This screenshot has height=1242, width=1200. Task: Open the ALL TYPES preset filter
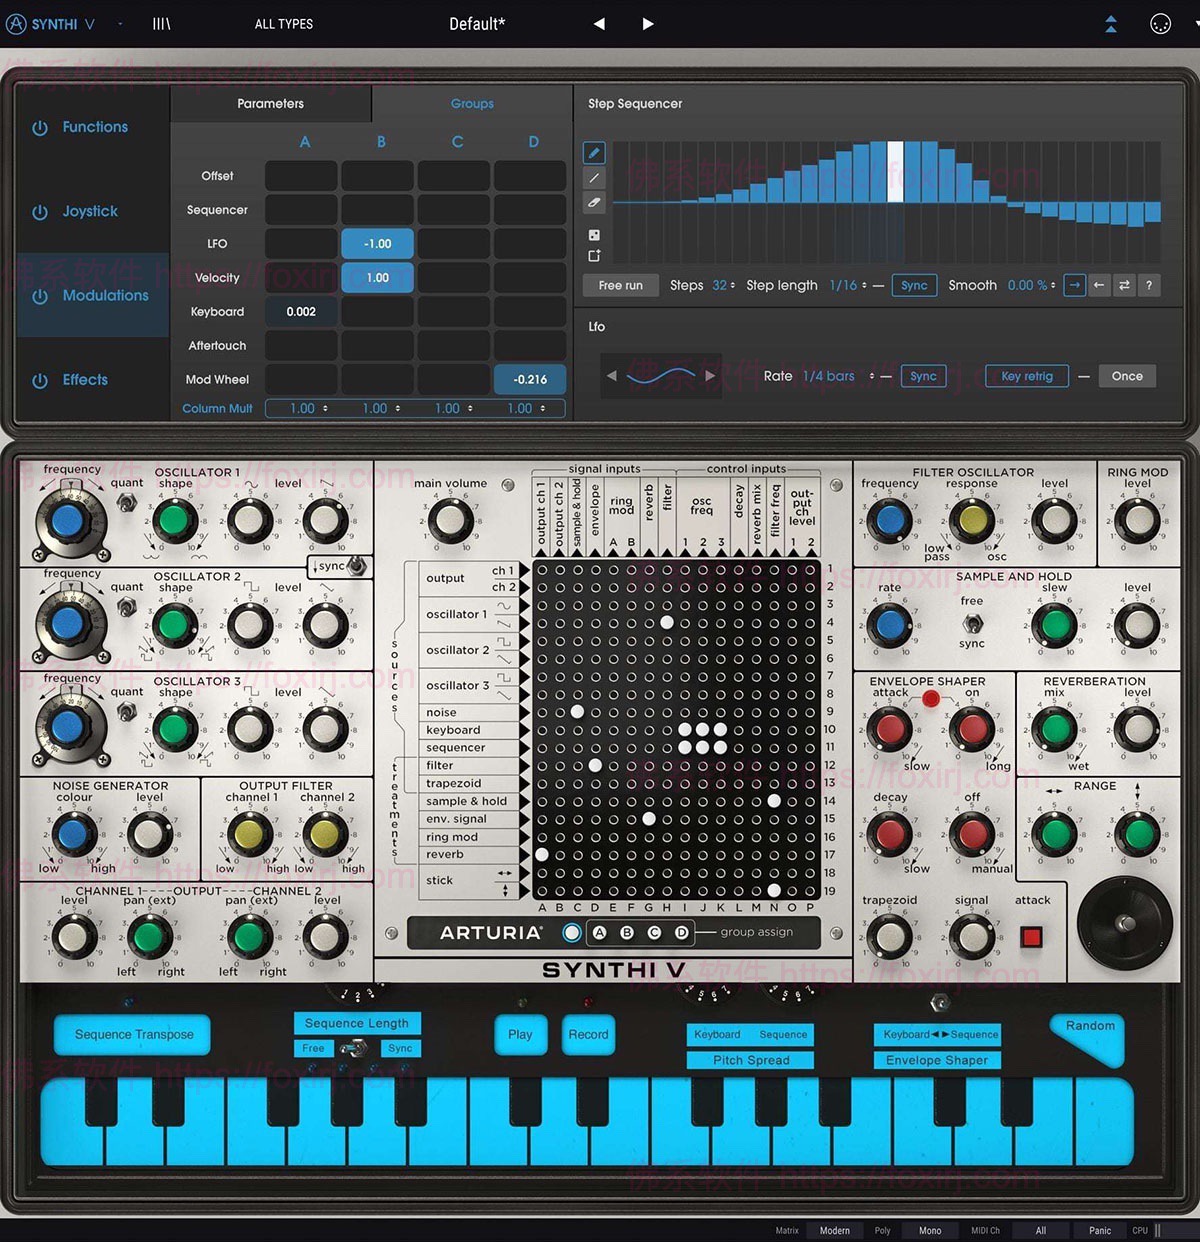(283, 23)
